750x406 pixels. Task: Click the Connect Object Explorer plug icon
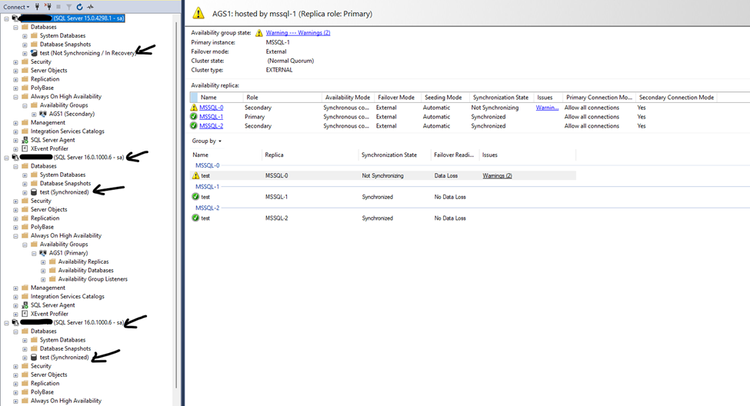pos(37,7)
